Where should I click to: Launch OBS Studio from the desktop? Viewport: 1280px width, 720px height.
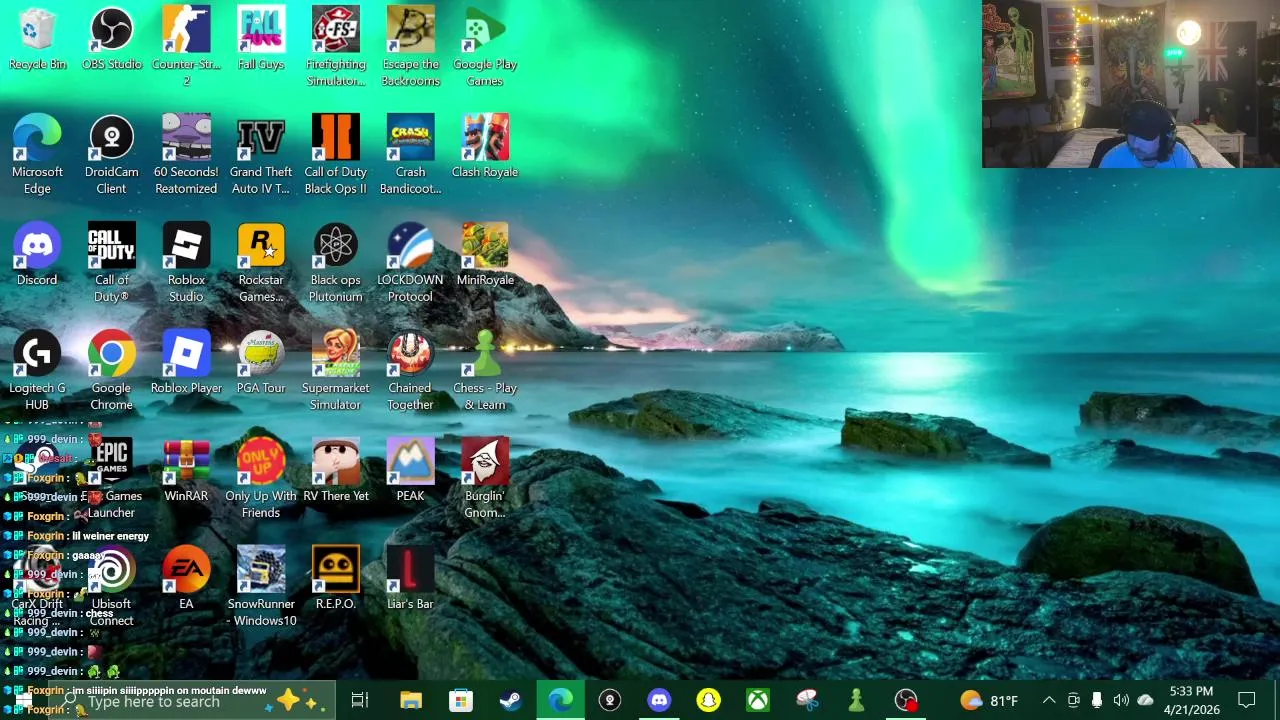pos(111,40)
